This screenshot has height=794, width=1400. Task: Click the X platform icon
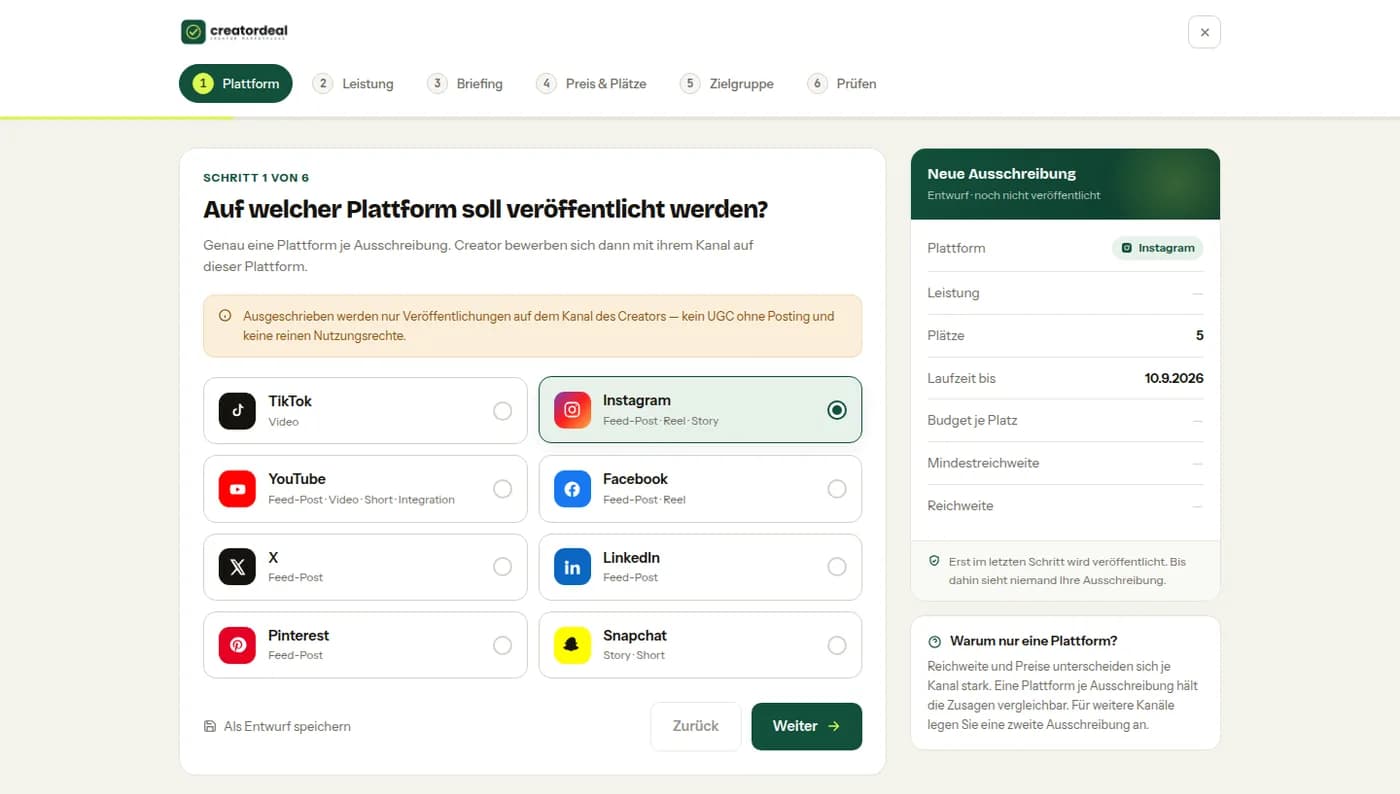pyautogui.click(x=237, y=567)
